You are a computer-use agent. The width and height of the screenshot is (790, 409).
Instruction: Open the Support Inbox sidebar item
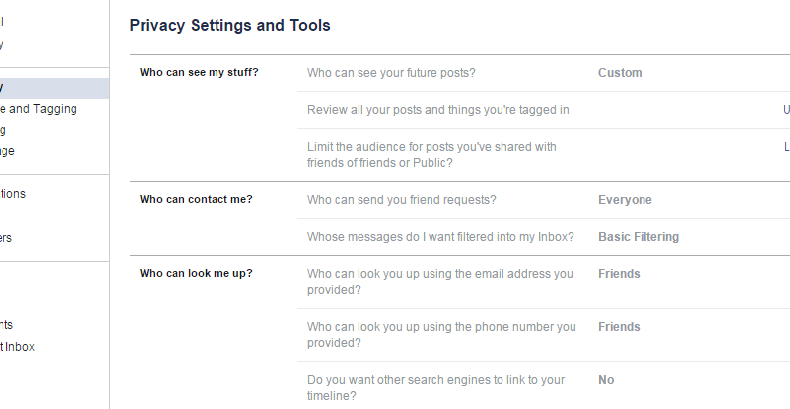click(x=20, y=347)
